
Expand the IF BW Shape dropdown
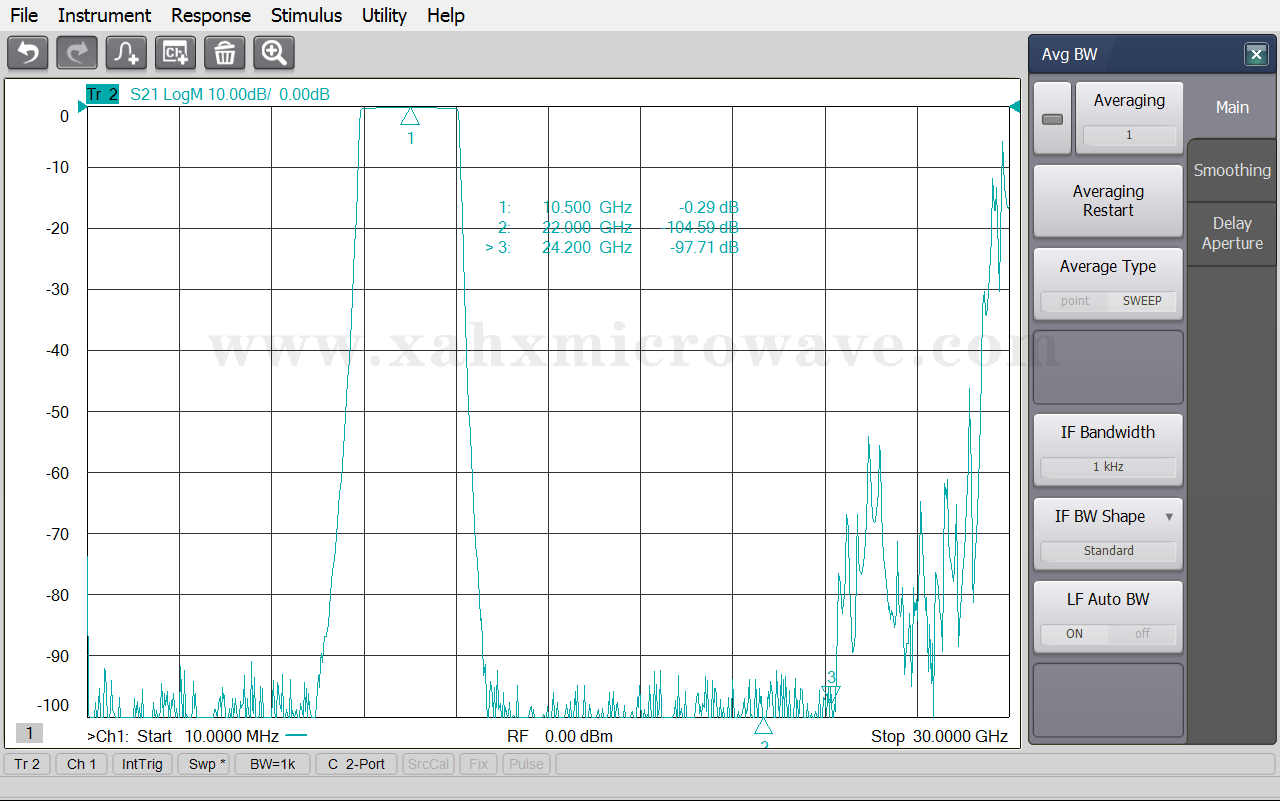(x=1169, y=517)
